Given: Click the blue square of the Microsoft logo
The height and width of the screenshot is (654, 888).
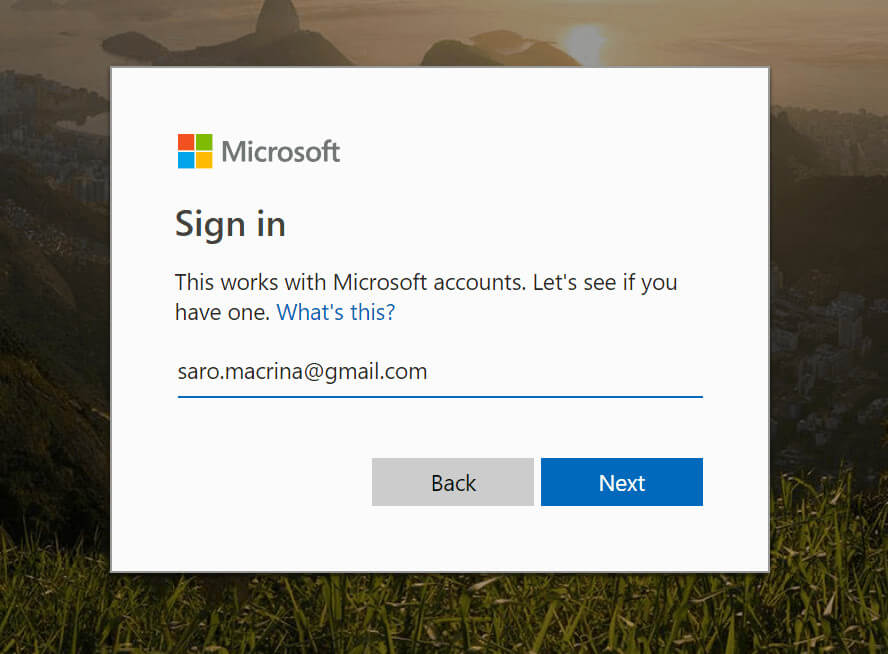Looking at the screenshot, I should [x=186, y=160].
